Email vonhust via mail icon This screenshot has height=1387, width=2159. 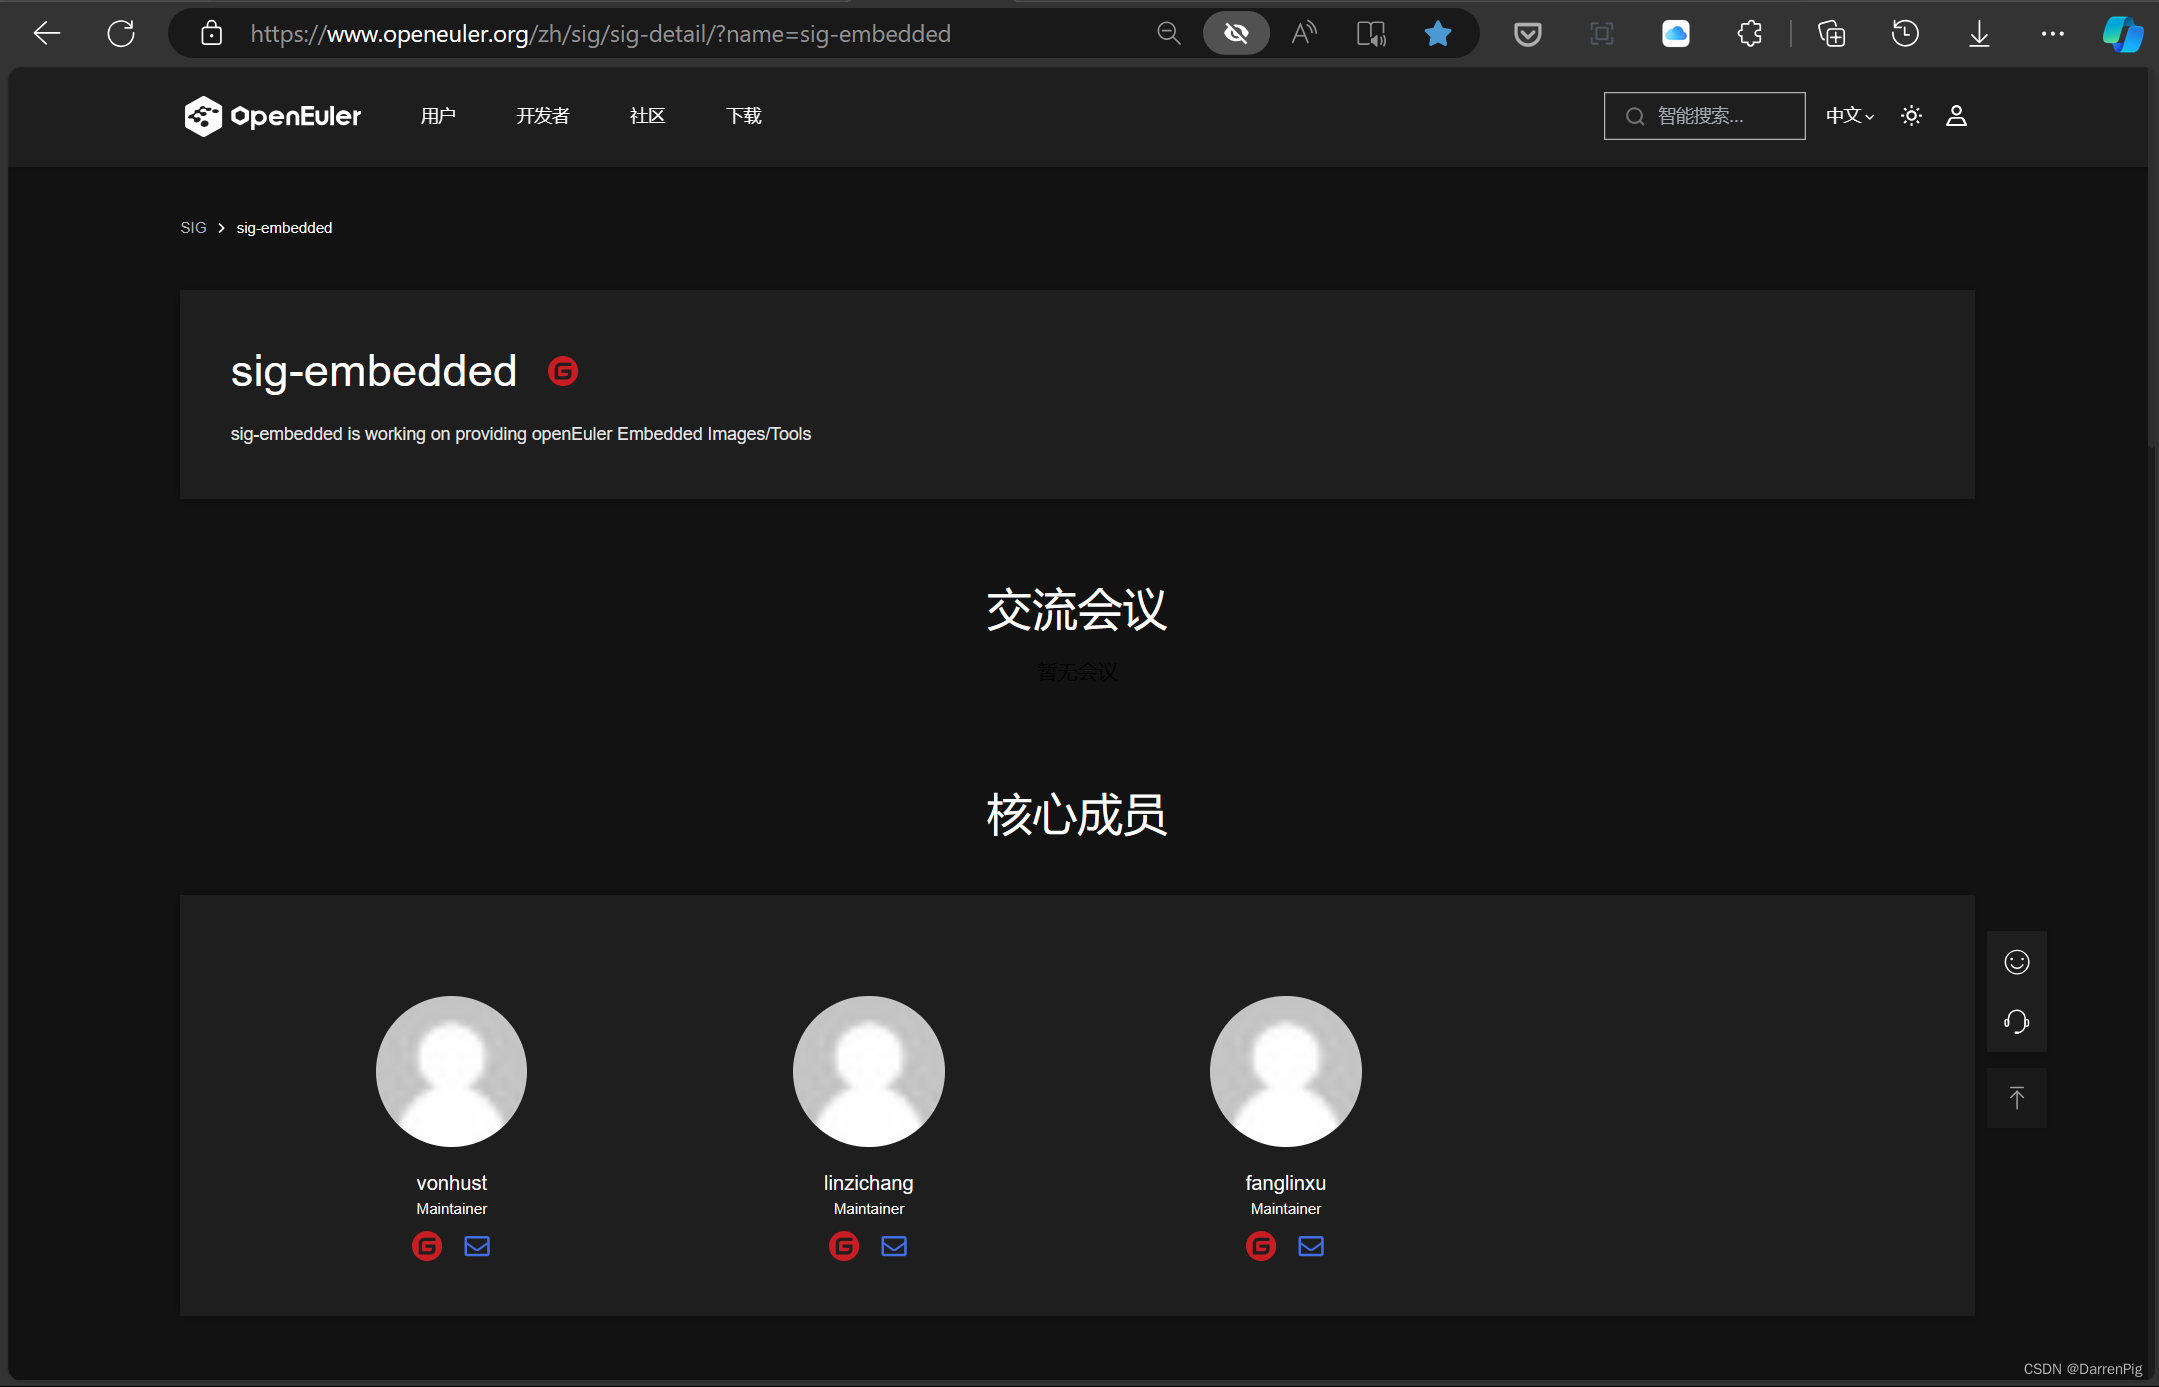click(x=477, y=1246)
